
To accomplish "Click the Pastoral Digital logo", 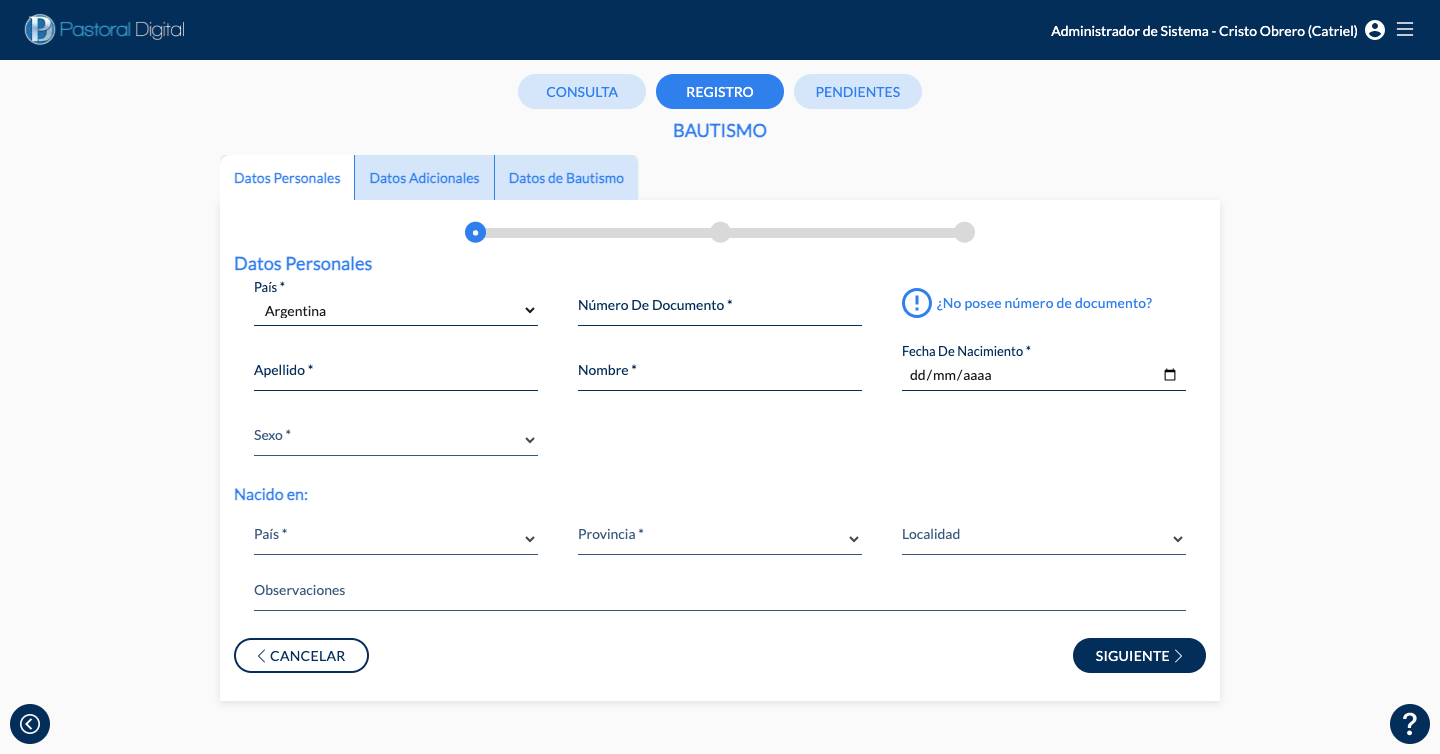I will click(105, 29).
